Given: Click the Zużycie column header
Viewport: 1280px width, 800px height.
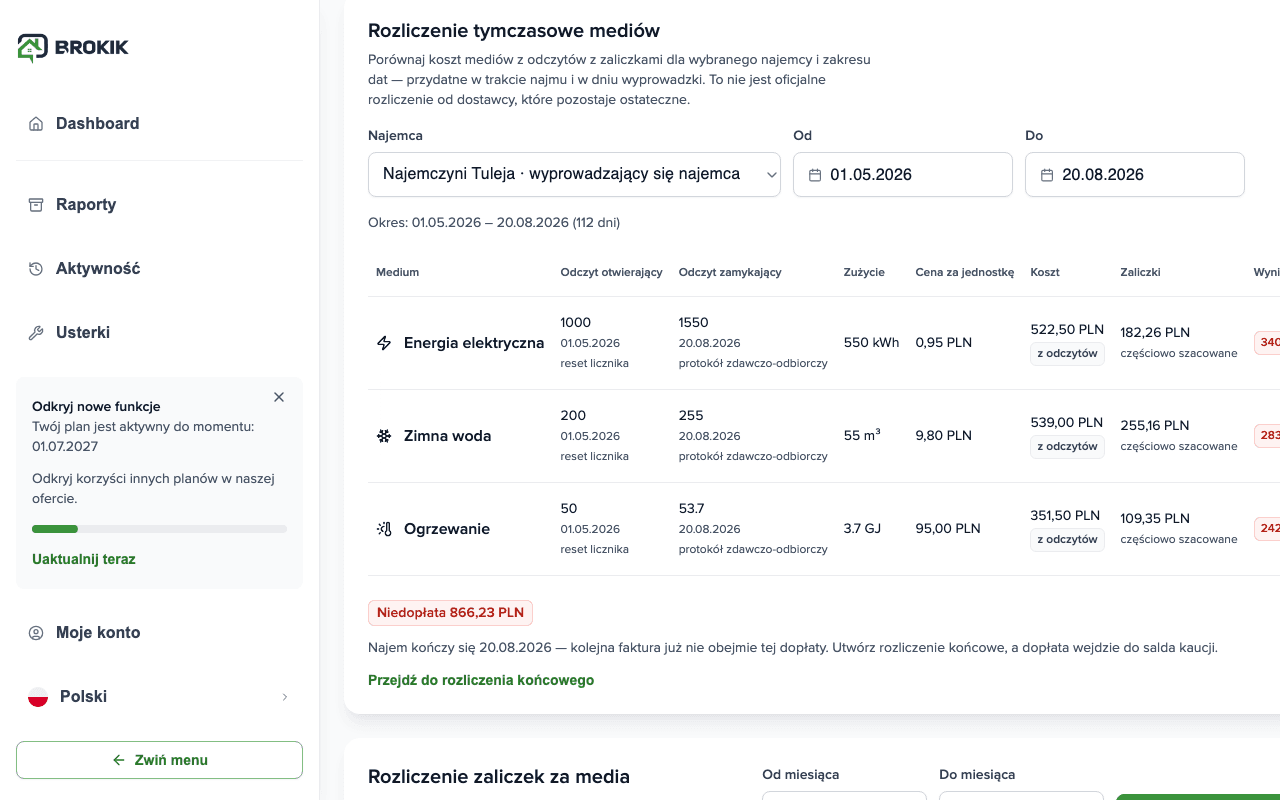Looking at the screenshot, I should pyautogui.click(x=864, y=272).
